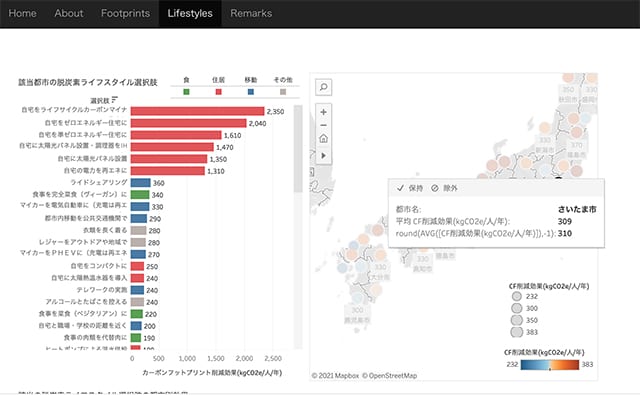Click the 保持 keep-only button in tooltip
The image size is (640, 395).
pyautogui.click(x=410, y=188)
